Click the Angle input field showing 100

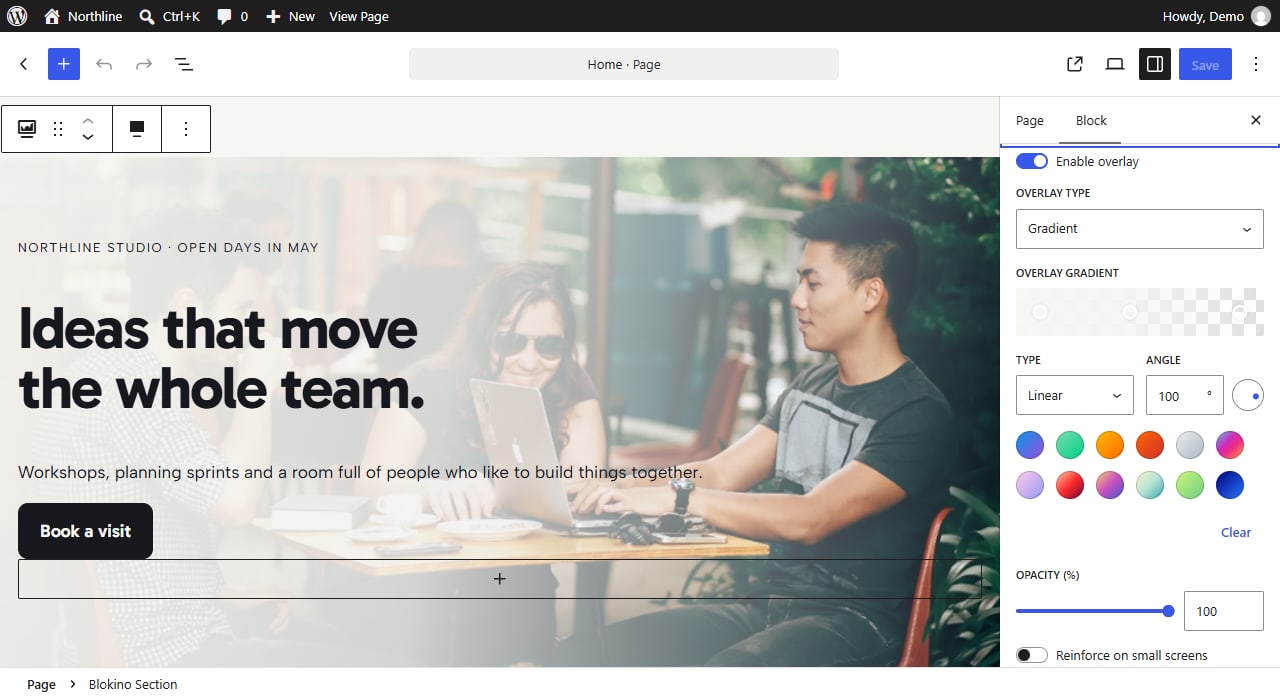(x=1185, y=395)
